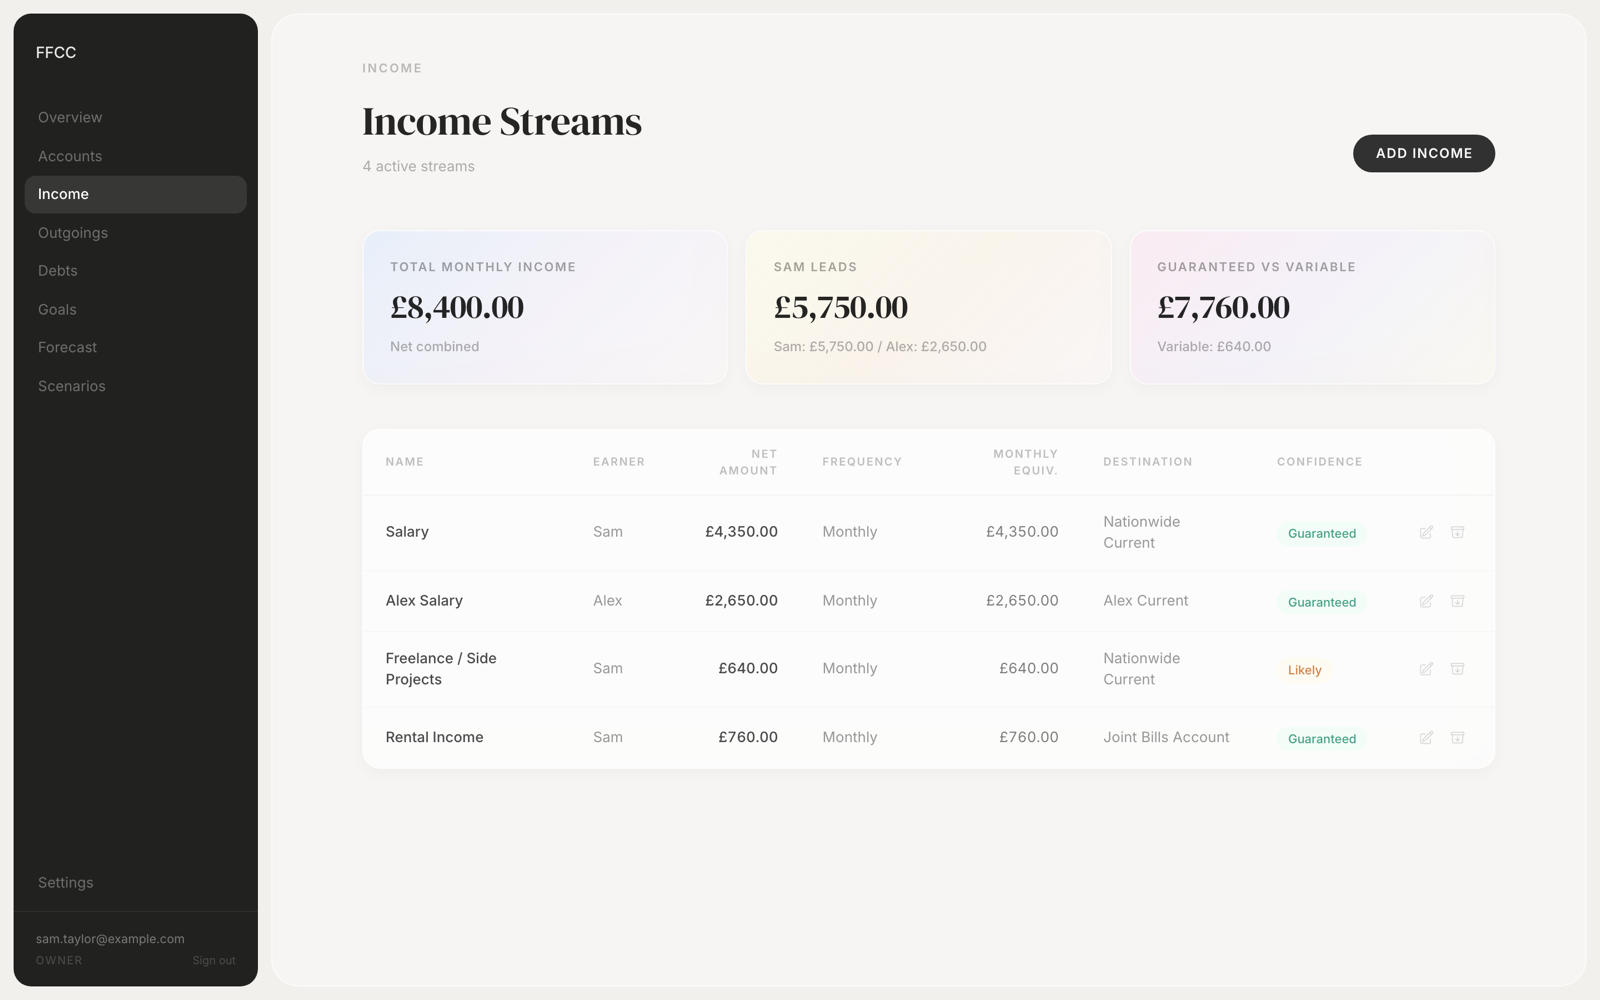
Task: Click Guaranteed badge in Salary row
Action: (x=1321, y=534)
